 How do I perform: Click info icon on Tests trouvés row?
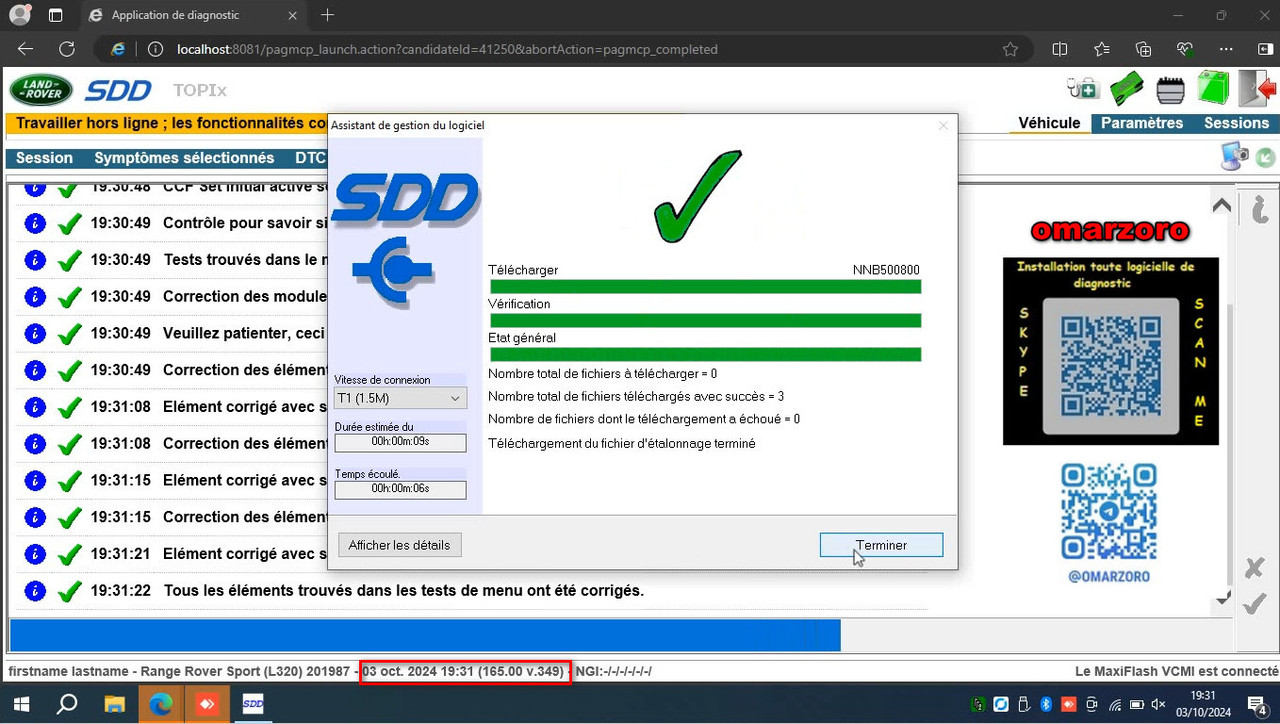pos(35,260)
